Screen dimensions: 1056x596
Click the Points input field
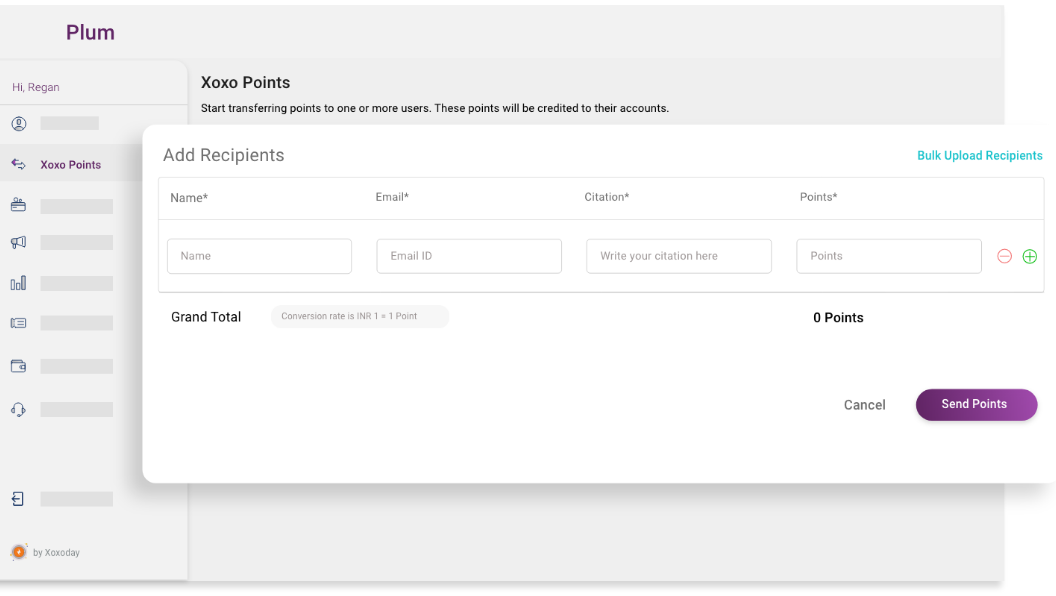pos(889,256)
